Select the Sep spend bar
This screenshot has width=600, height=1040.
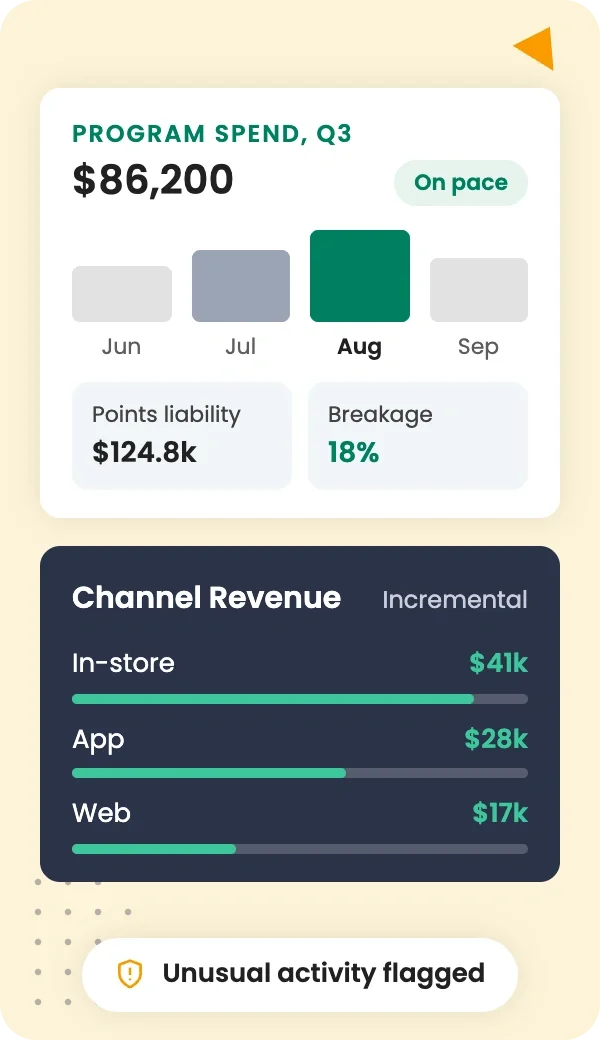[x=479, y=290]
